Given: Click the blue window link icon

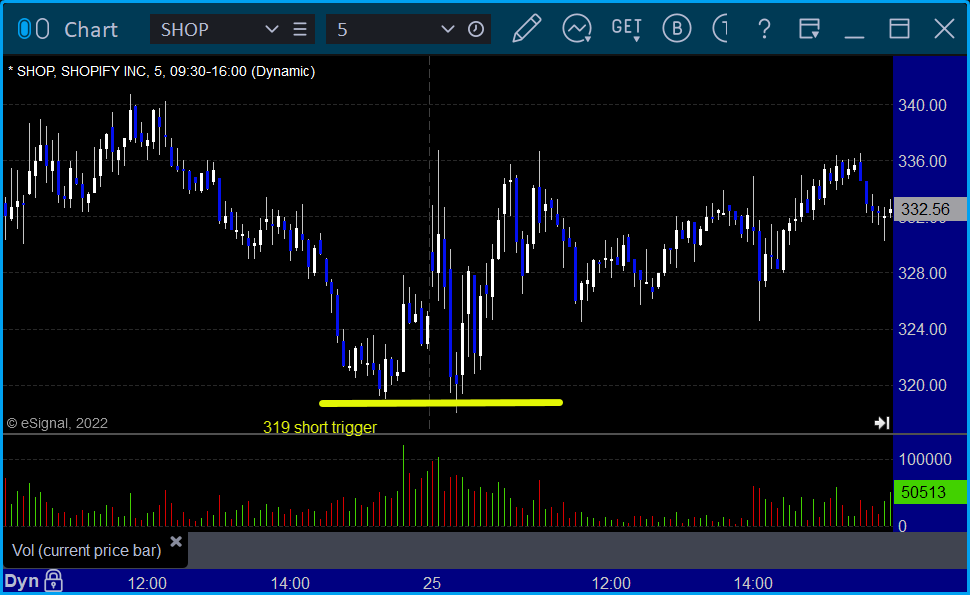Looking at the screenshot, I should tap(24, 29).
